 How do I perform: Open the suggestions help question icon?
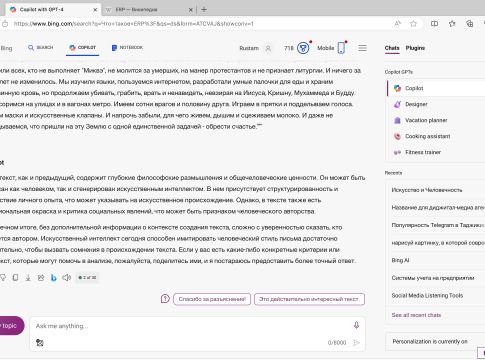point(165,299)
